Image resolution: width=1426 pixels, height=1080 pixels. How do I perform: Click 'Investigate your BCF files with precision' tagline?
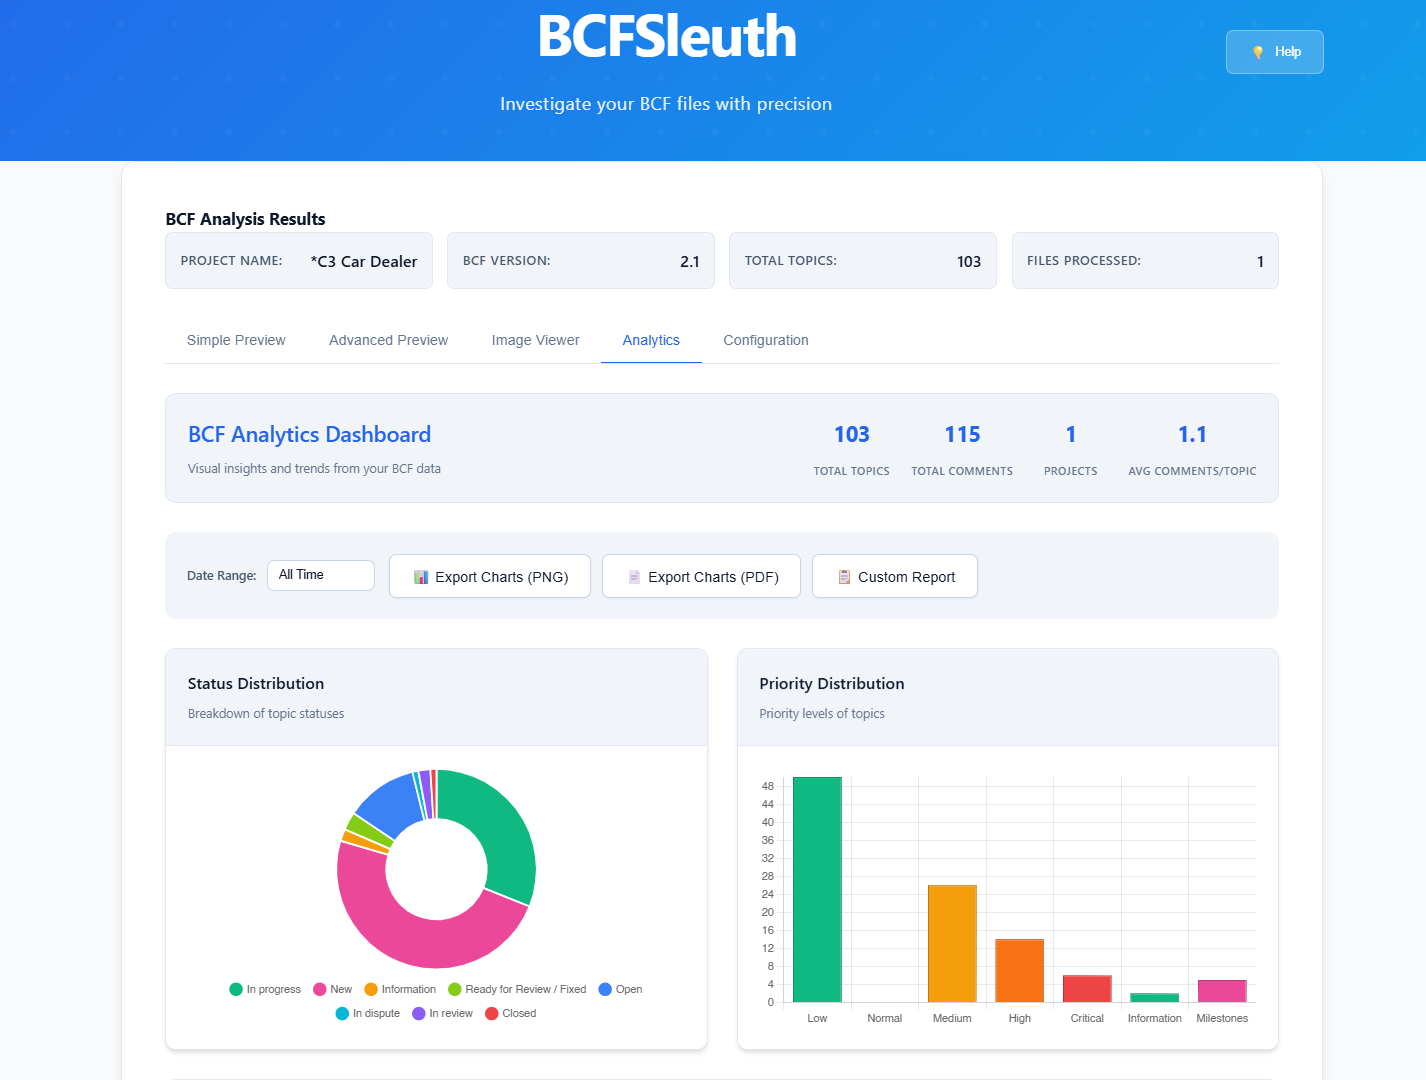click(x=666, y=104)
